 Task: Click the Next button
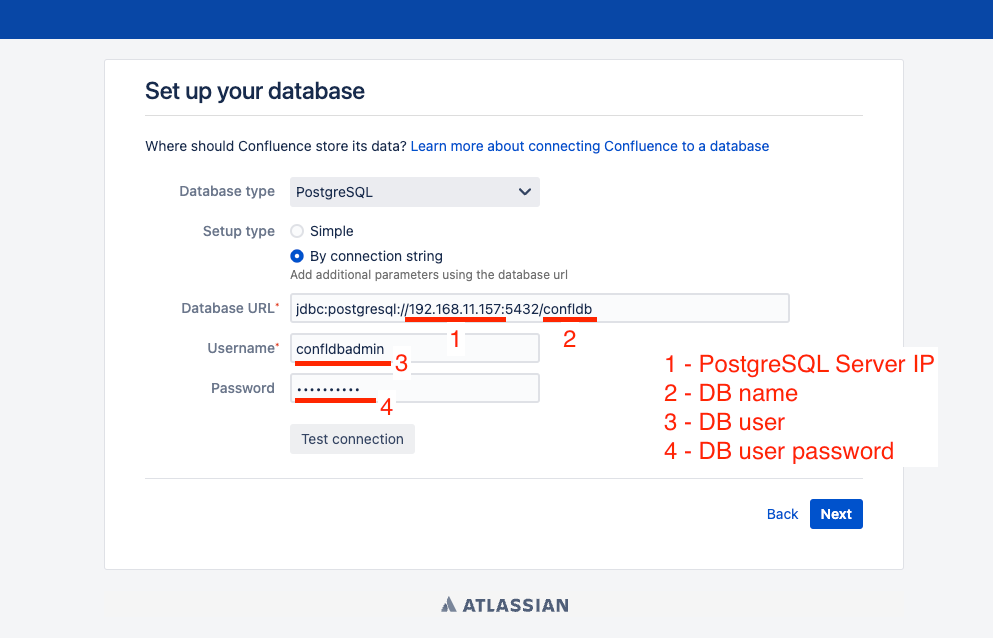[x=836, y=514]
